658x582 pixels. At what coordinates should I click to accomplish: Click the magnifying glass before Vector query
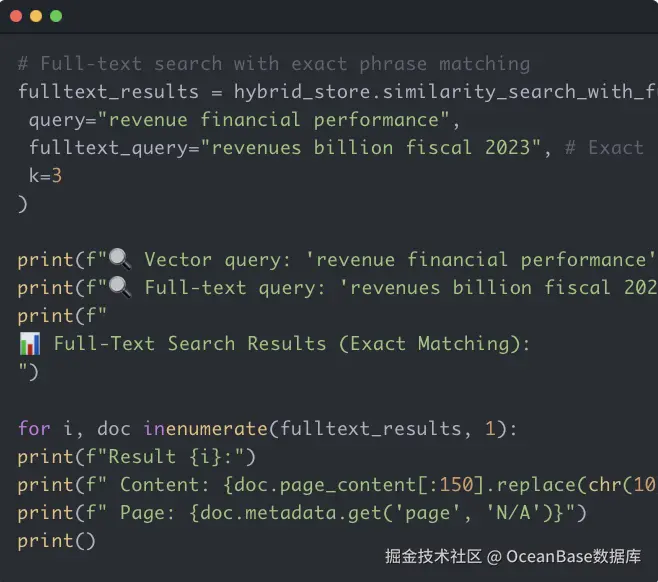tap(120, 260)
